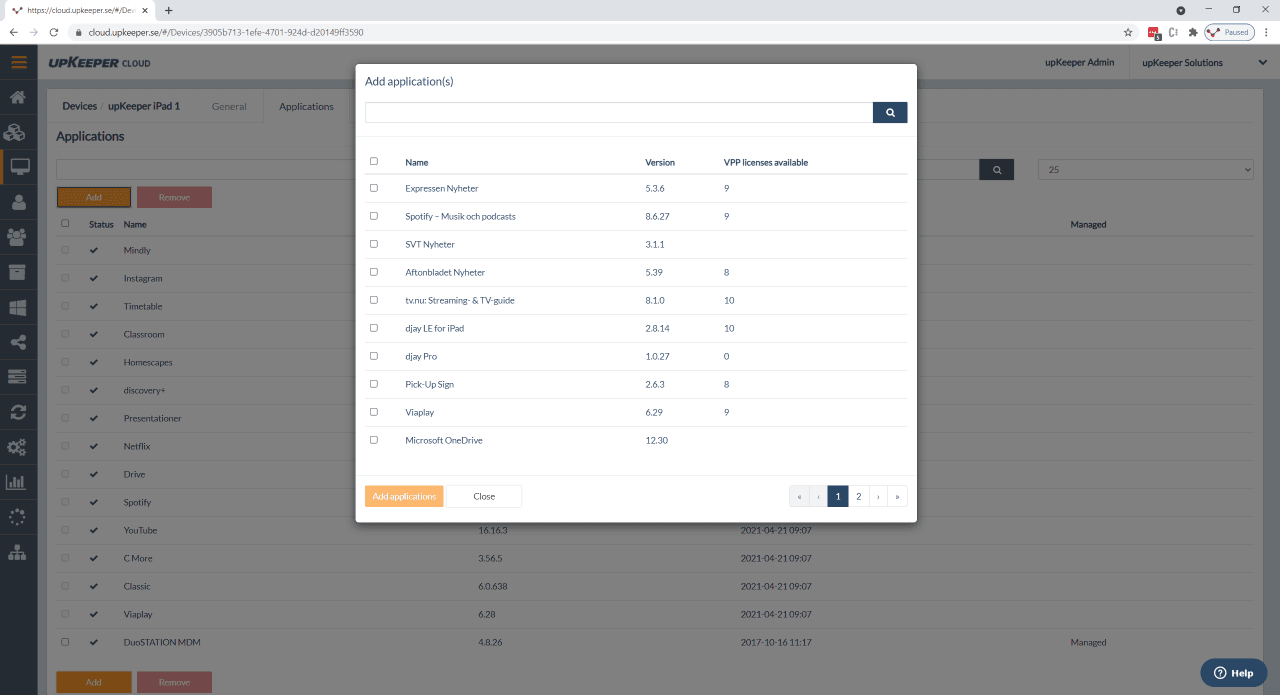Screen dimensions: 1280x695
Task: Go back in browser history
Action: [x=13, y=32]
